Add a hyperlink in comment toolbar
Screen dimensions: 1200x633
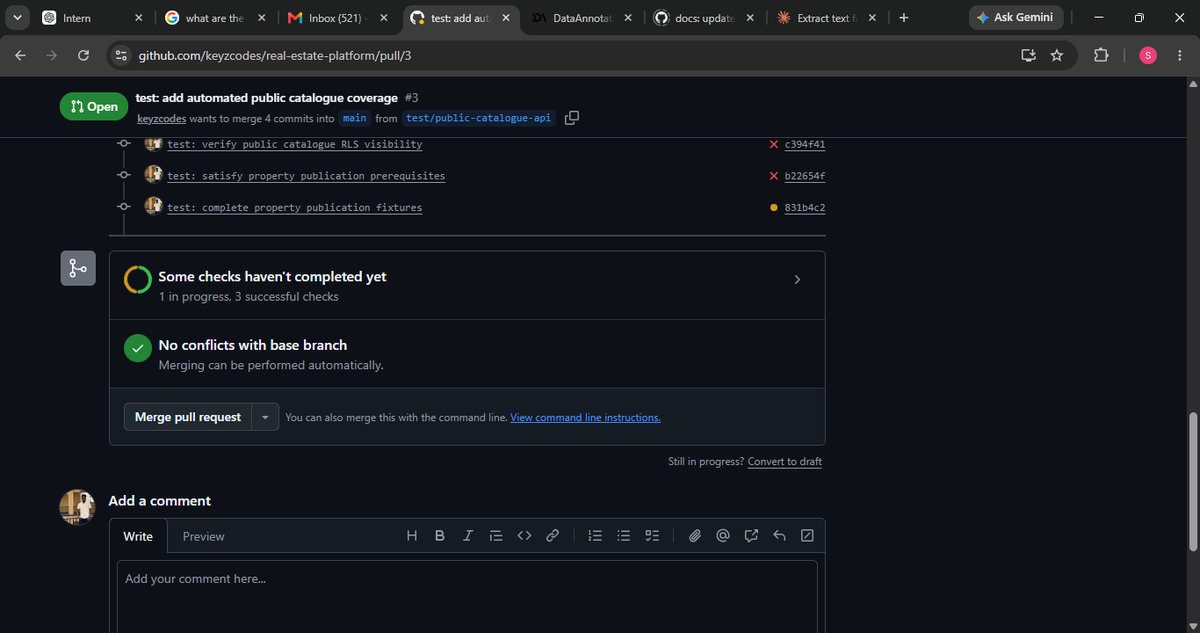click(x=552, y=536)
